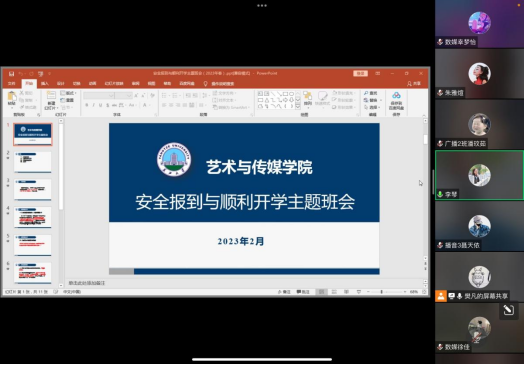Click the Arrange shapes icon

click(x=308, y=97)
